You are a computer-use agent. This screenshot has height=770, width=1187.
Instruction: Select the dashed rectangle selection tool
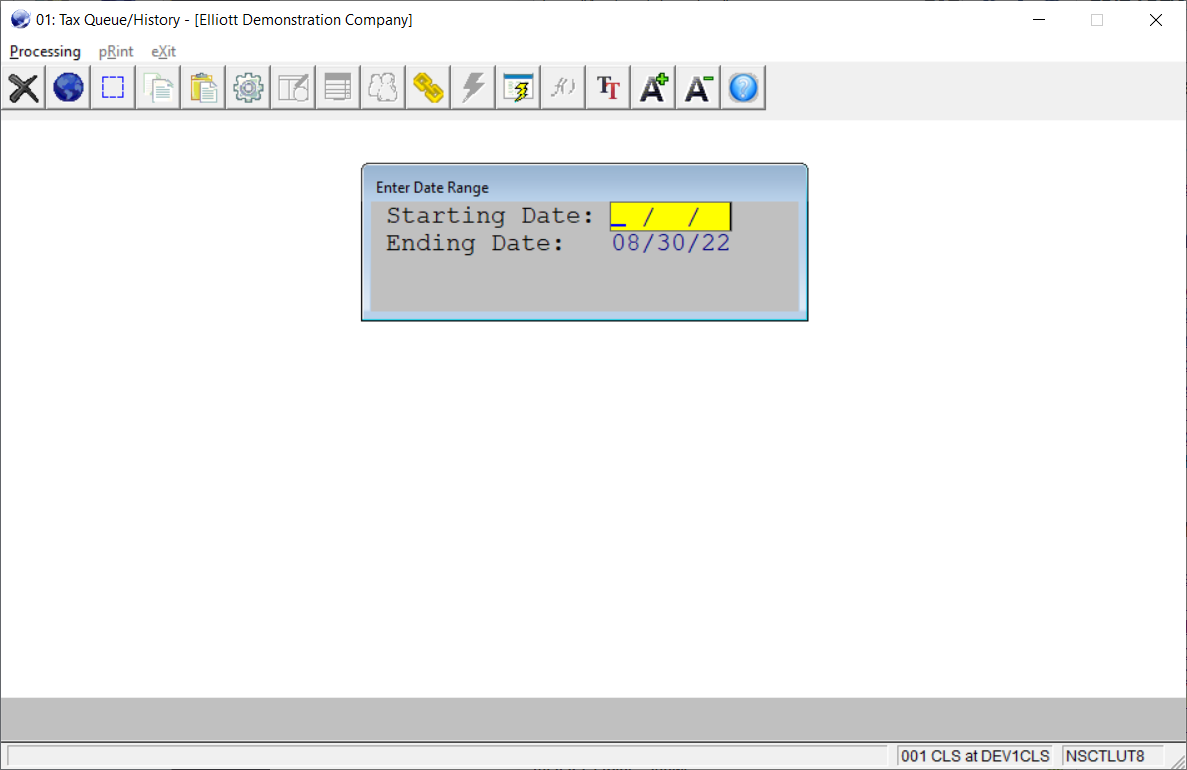tap(113, 88)
